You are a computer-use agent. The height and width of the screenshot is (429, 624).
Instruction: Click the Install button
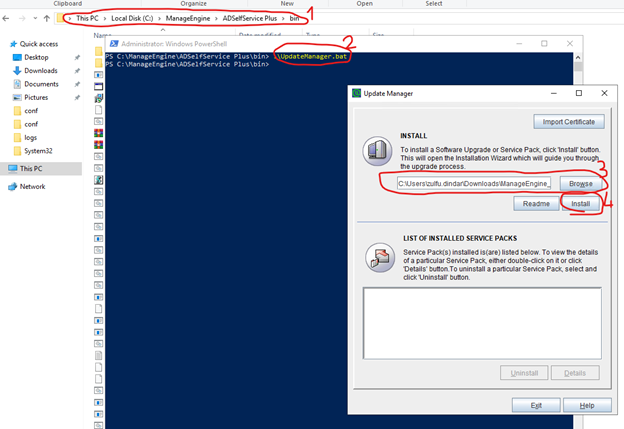pos(581,204)
